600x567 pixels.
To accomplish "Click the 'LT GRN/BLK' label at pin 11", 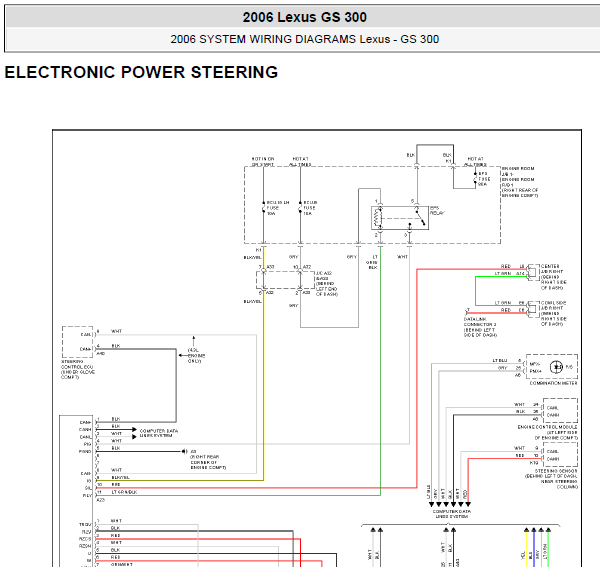I will tap(124, 492).
